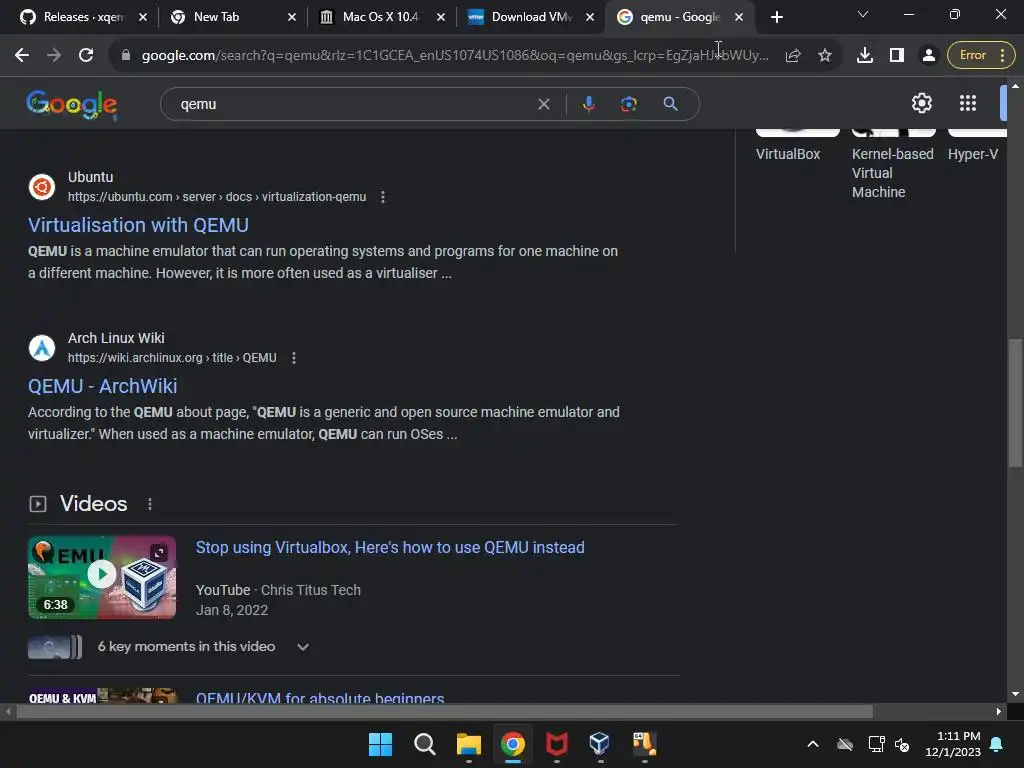The image size is (1024, 768).
Task: Open the Google apps grid
Action: [x=967, y=103]
